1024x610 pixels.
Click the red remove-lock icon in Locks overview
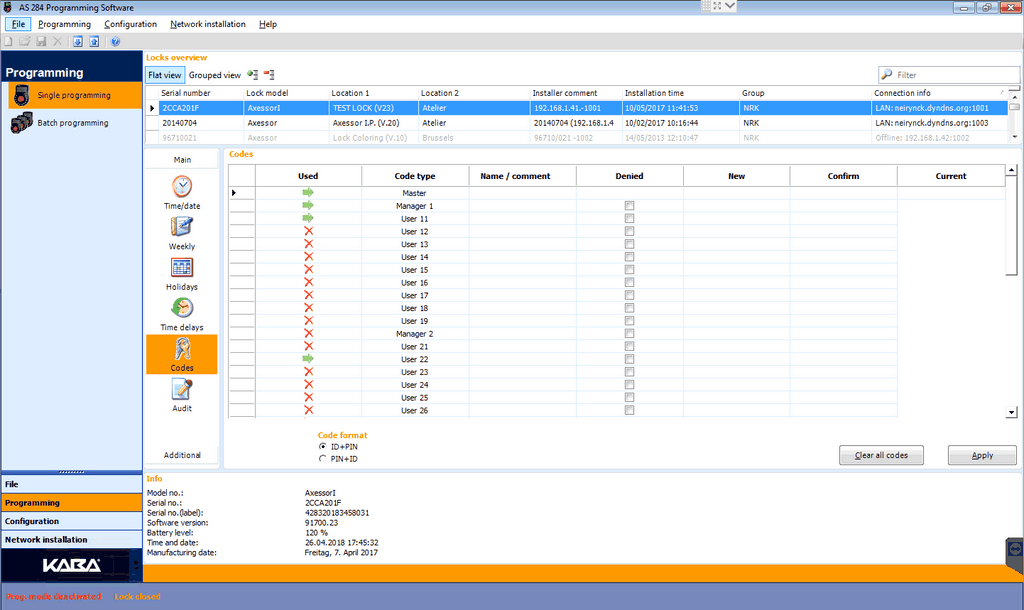269,74
